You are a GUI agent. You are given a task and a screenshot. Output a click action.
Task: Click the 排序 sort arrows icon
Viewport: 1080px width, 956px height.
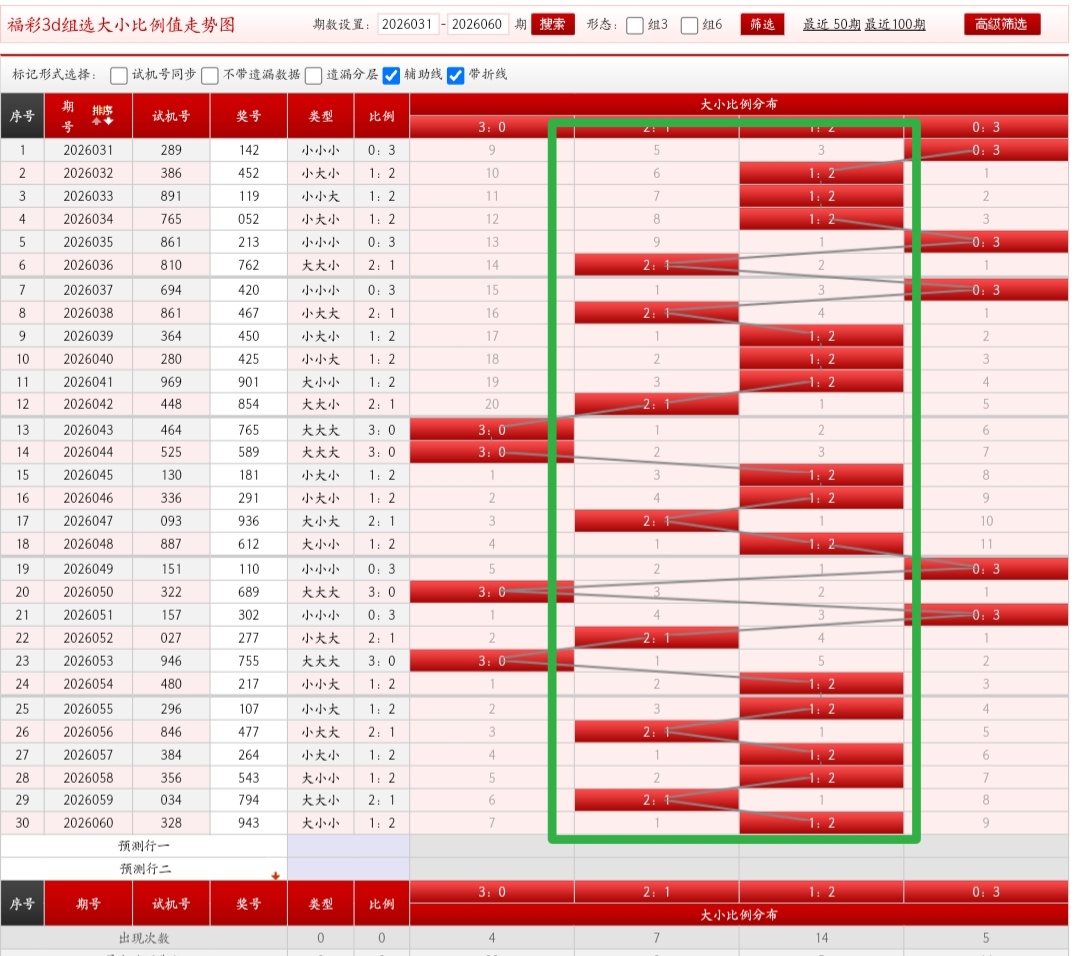point(102,115)
